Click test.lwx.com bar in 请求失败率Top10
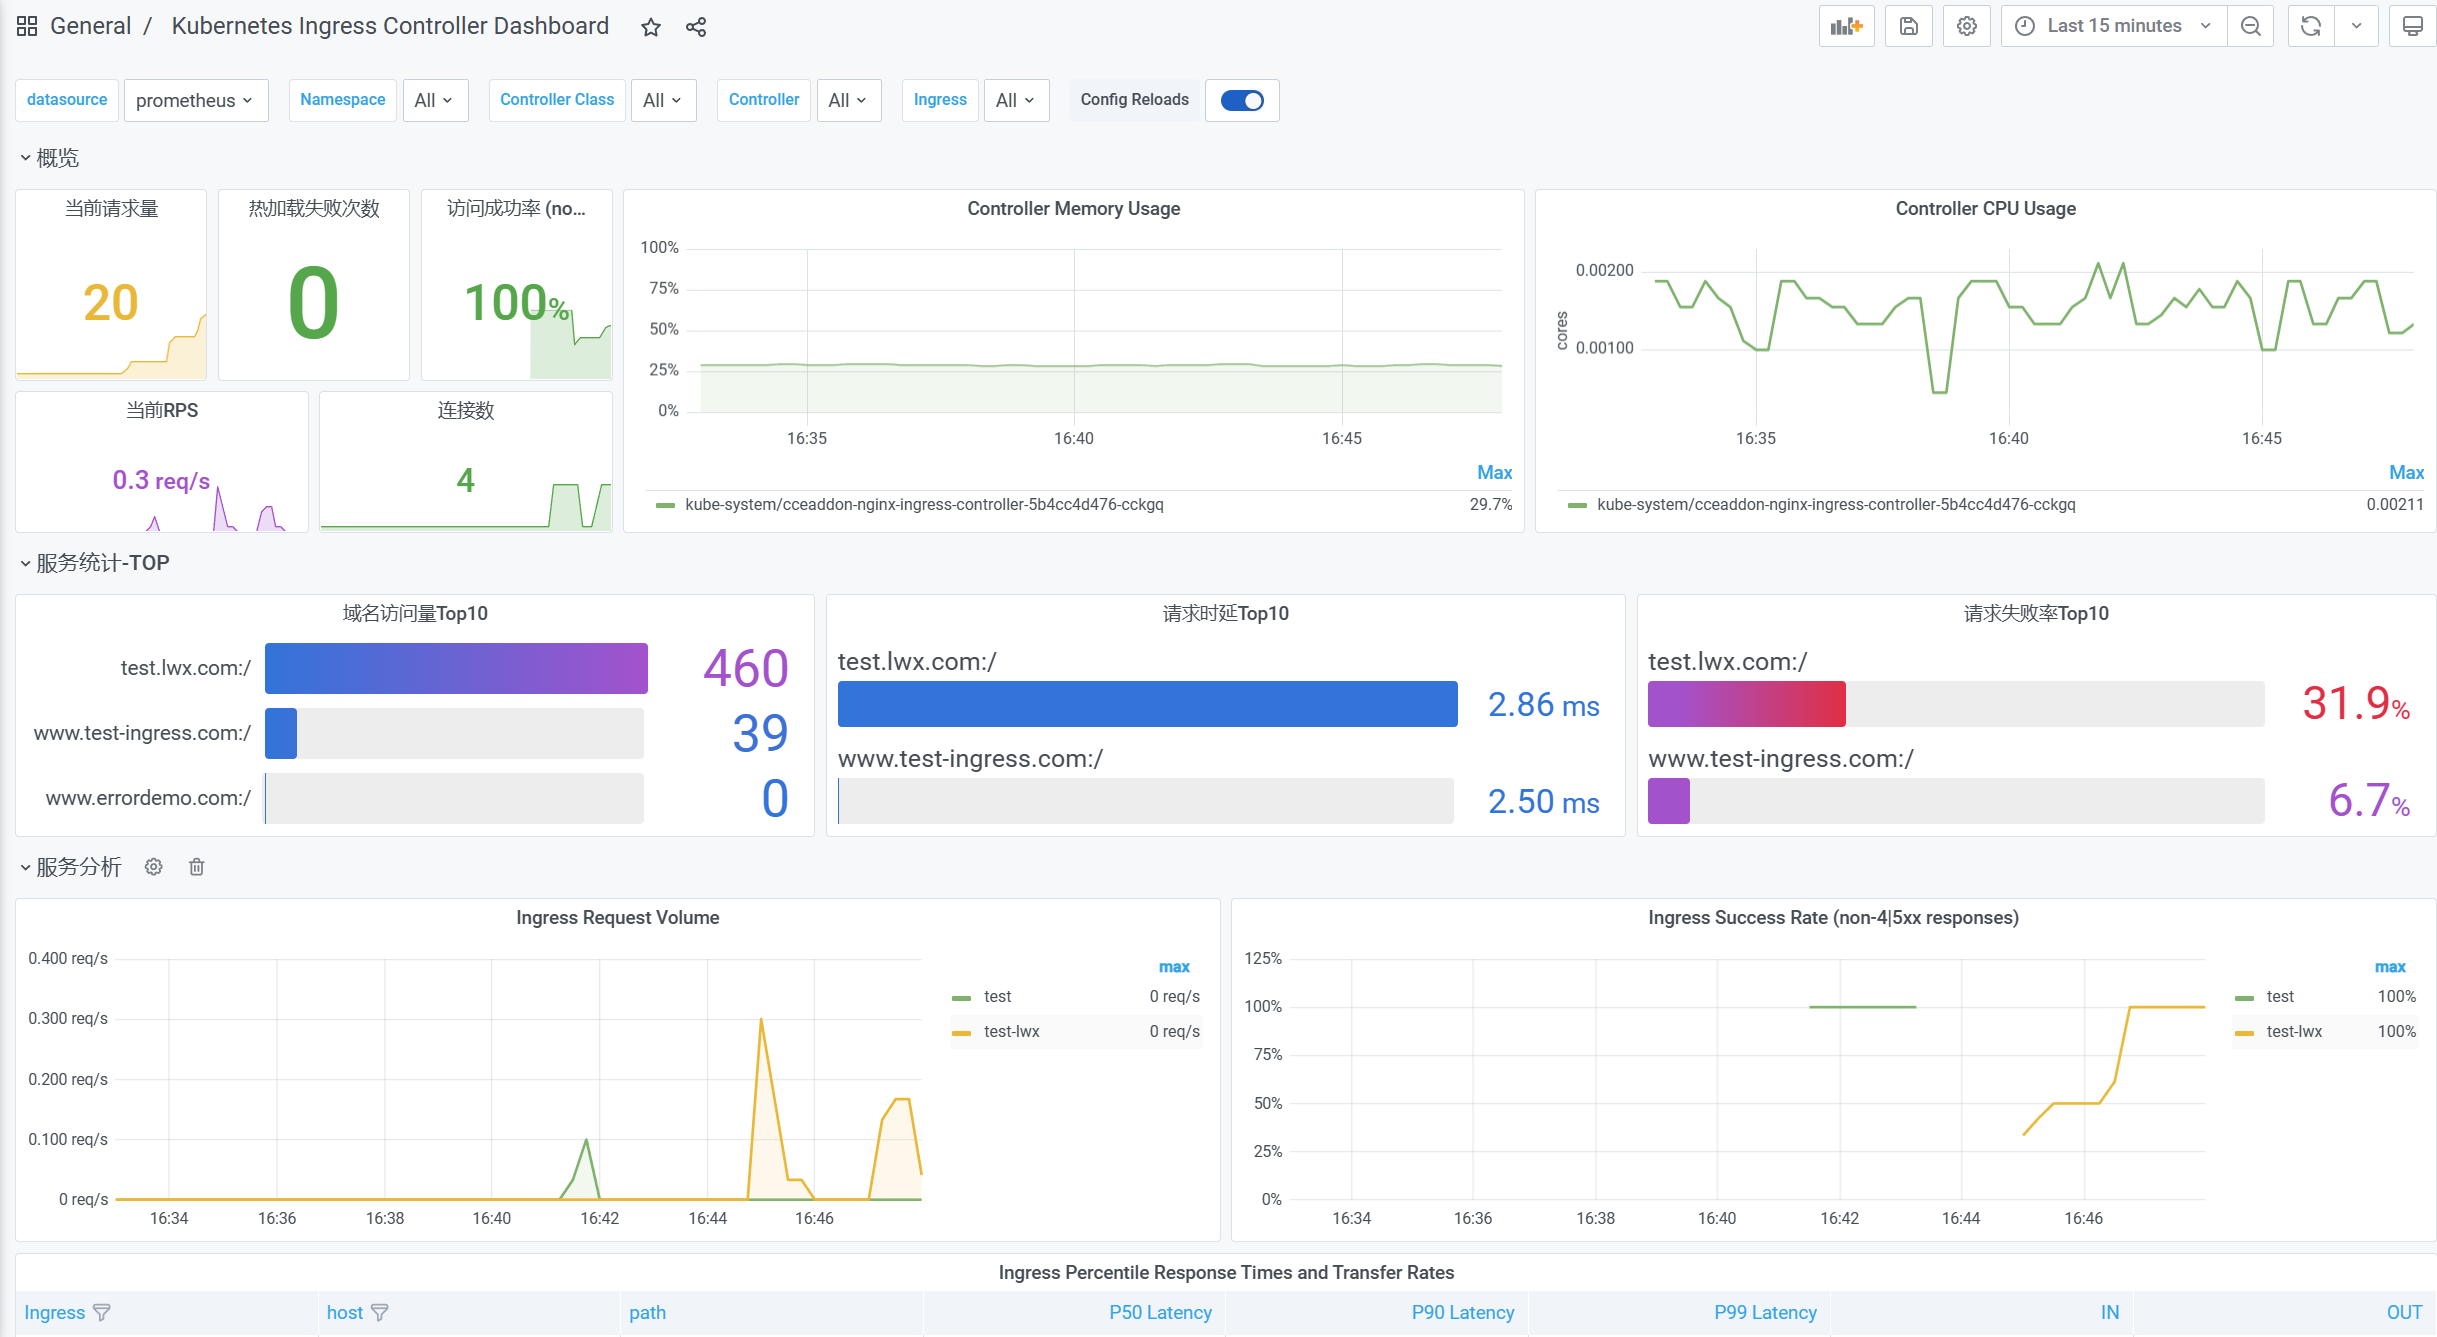The width and height of the screenshot is (2437, 1337). (1746, 704)
